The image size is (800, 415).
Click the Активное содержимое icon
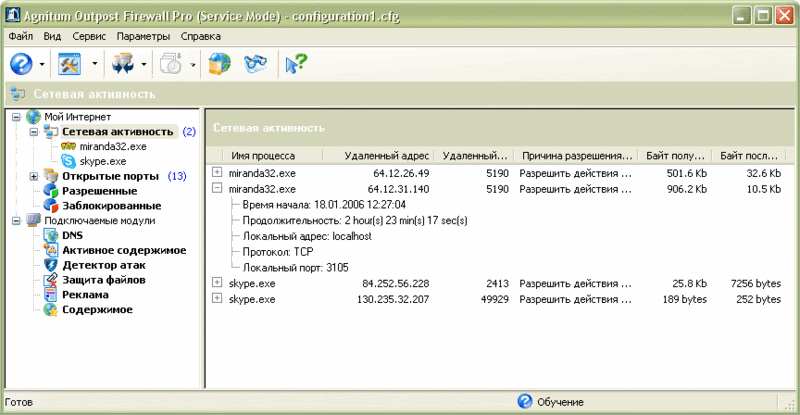(x=51, y=250)
